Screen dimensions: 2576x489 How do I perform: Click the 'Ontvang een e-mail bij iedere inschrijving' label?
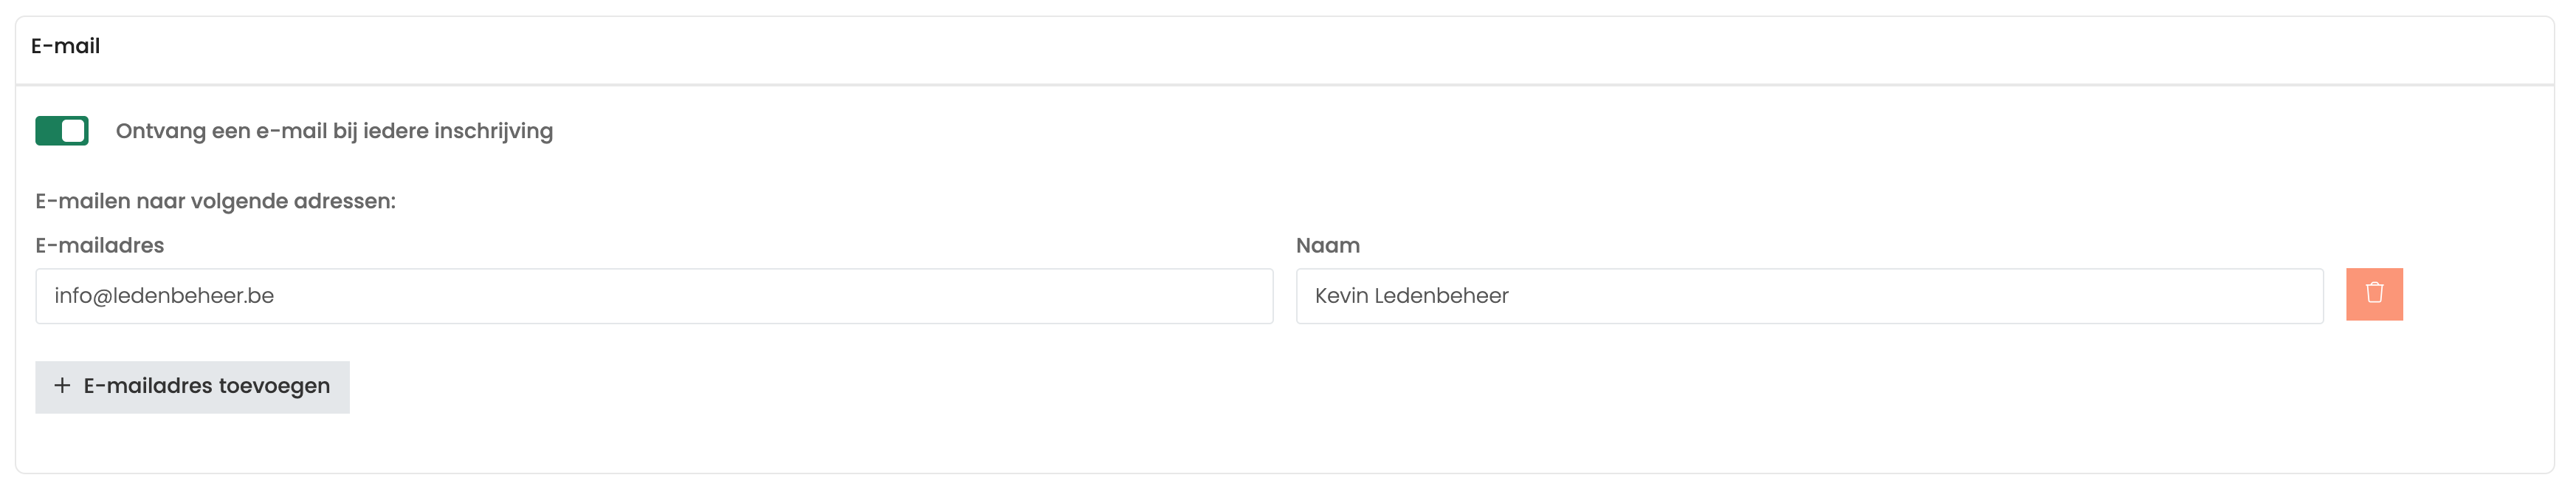(x=334, y=131)
